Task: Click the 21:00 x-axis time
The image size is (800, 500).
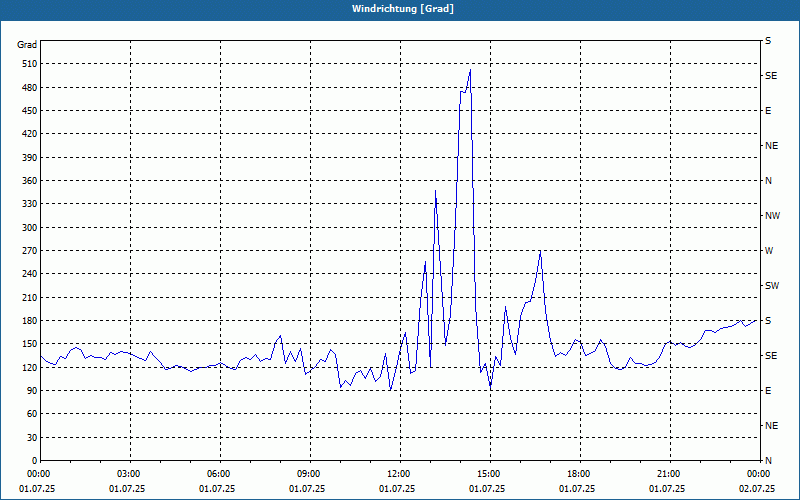Action: (x=667, y=474)
